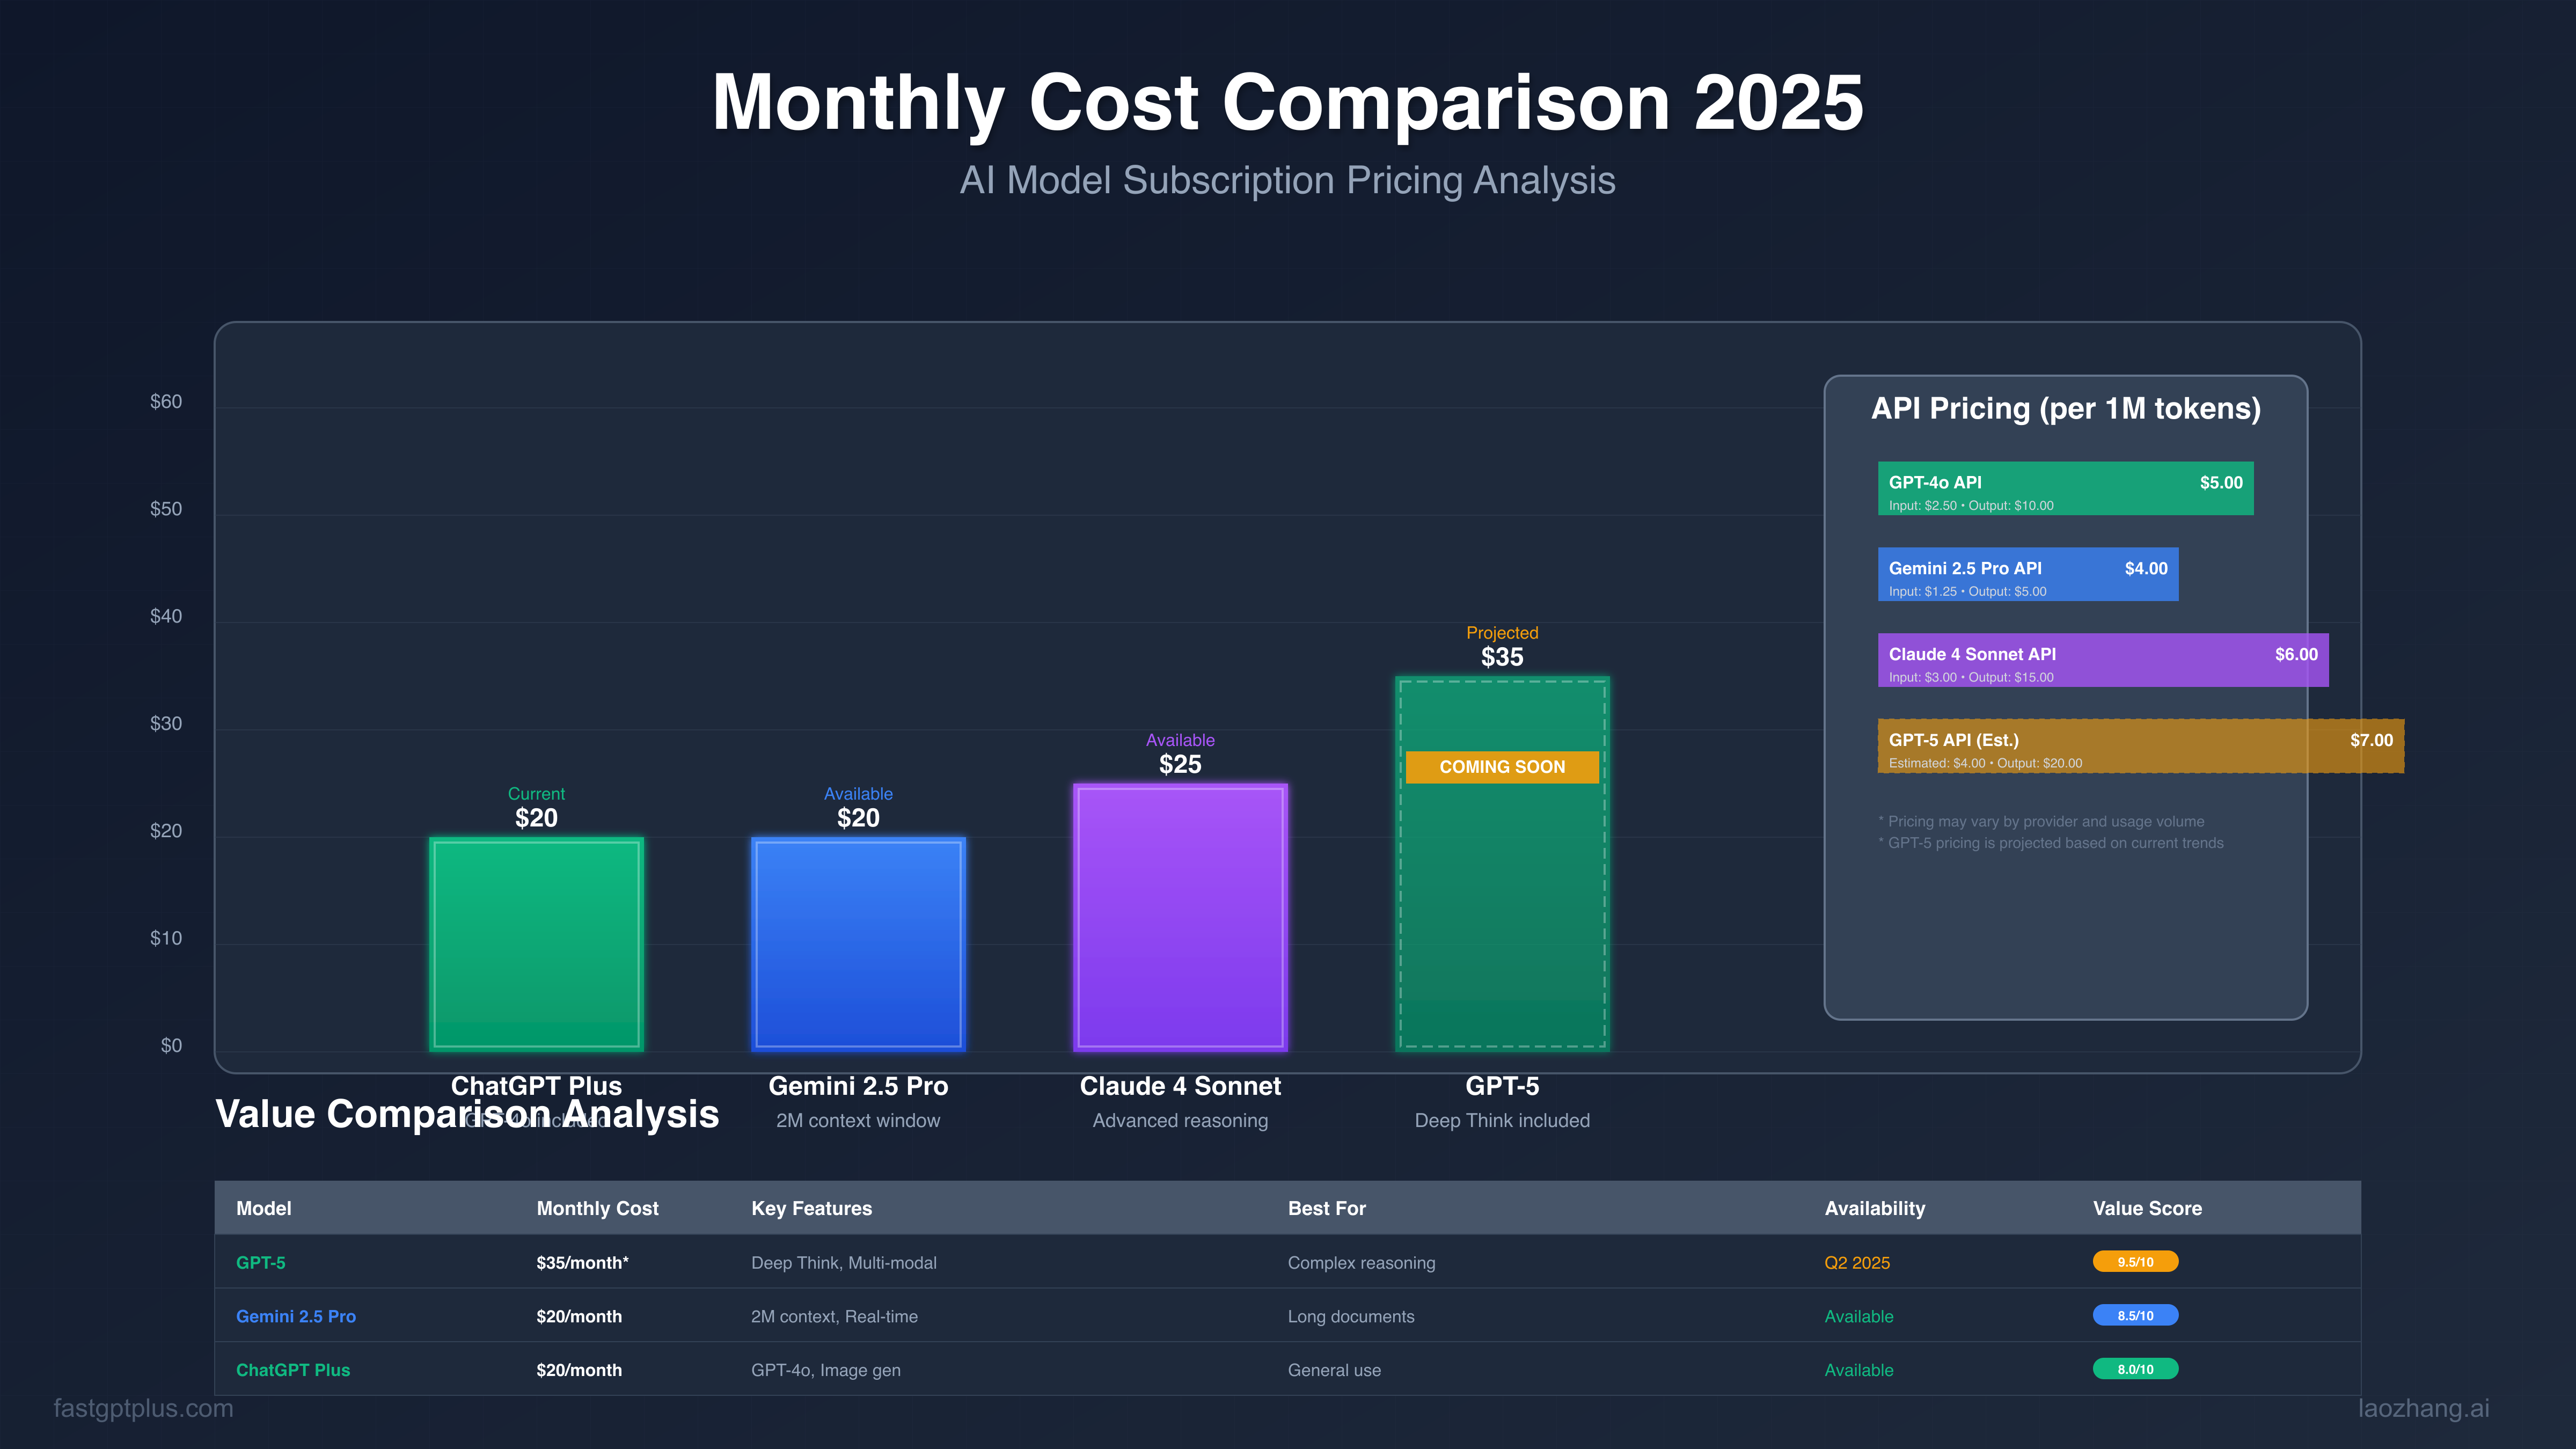Click the Value Comparison Analysis heading

[467, 1114]
